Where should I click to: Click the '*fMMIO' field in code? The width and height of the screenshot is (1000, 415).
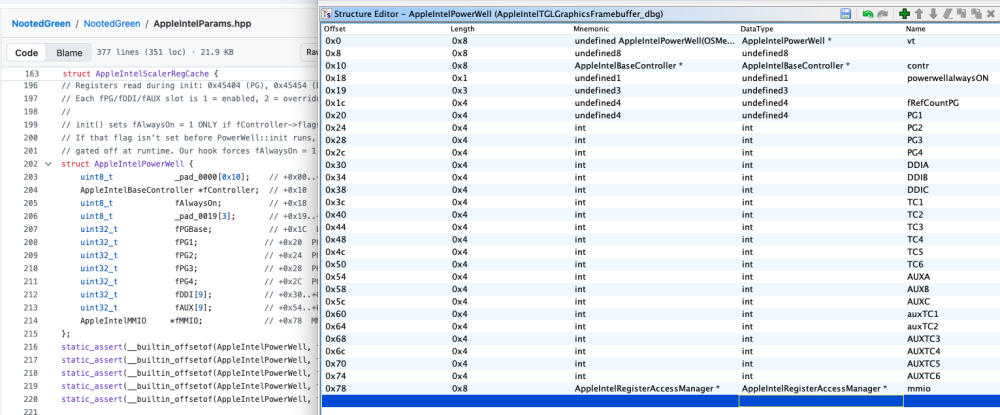pyautogui.click(x=186, y=321)
